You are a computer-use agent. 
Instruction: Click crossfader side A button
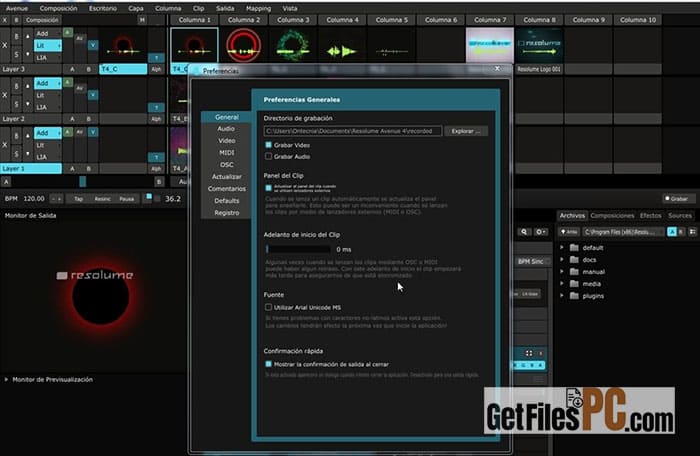[6, 182]
